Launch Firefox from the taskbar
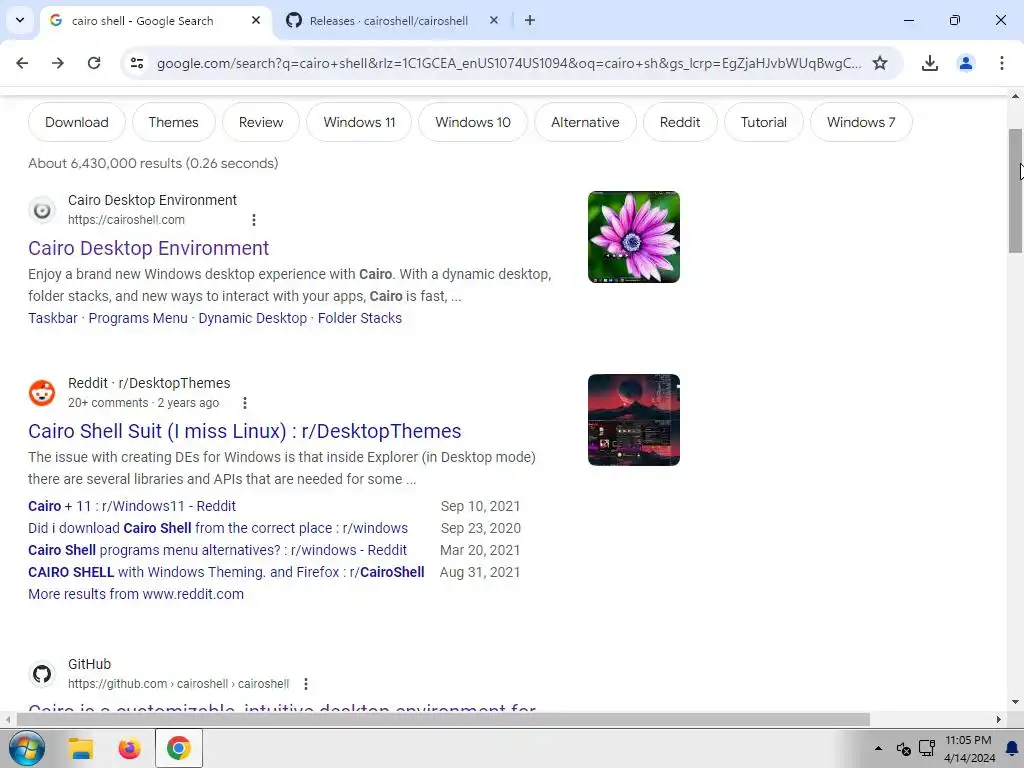Viewport: 1024px width, 768px height. click(x=129, y=748)
